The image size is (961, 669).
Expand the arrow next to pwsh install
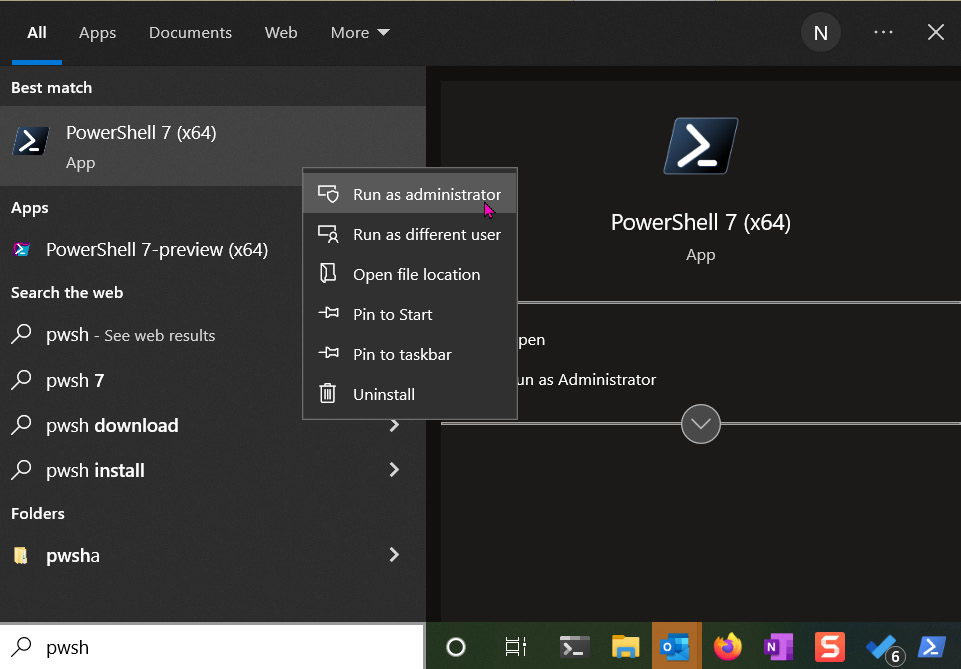(x=395, y=470)
